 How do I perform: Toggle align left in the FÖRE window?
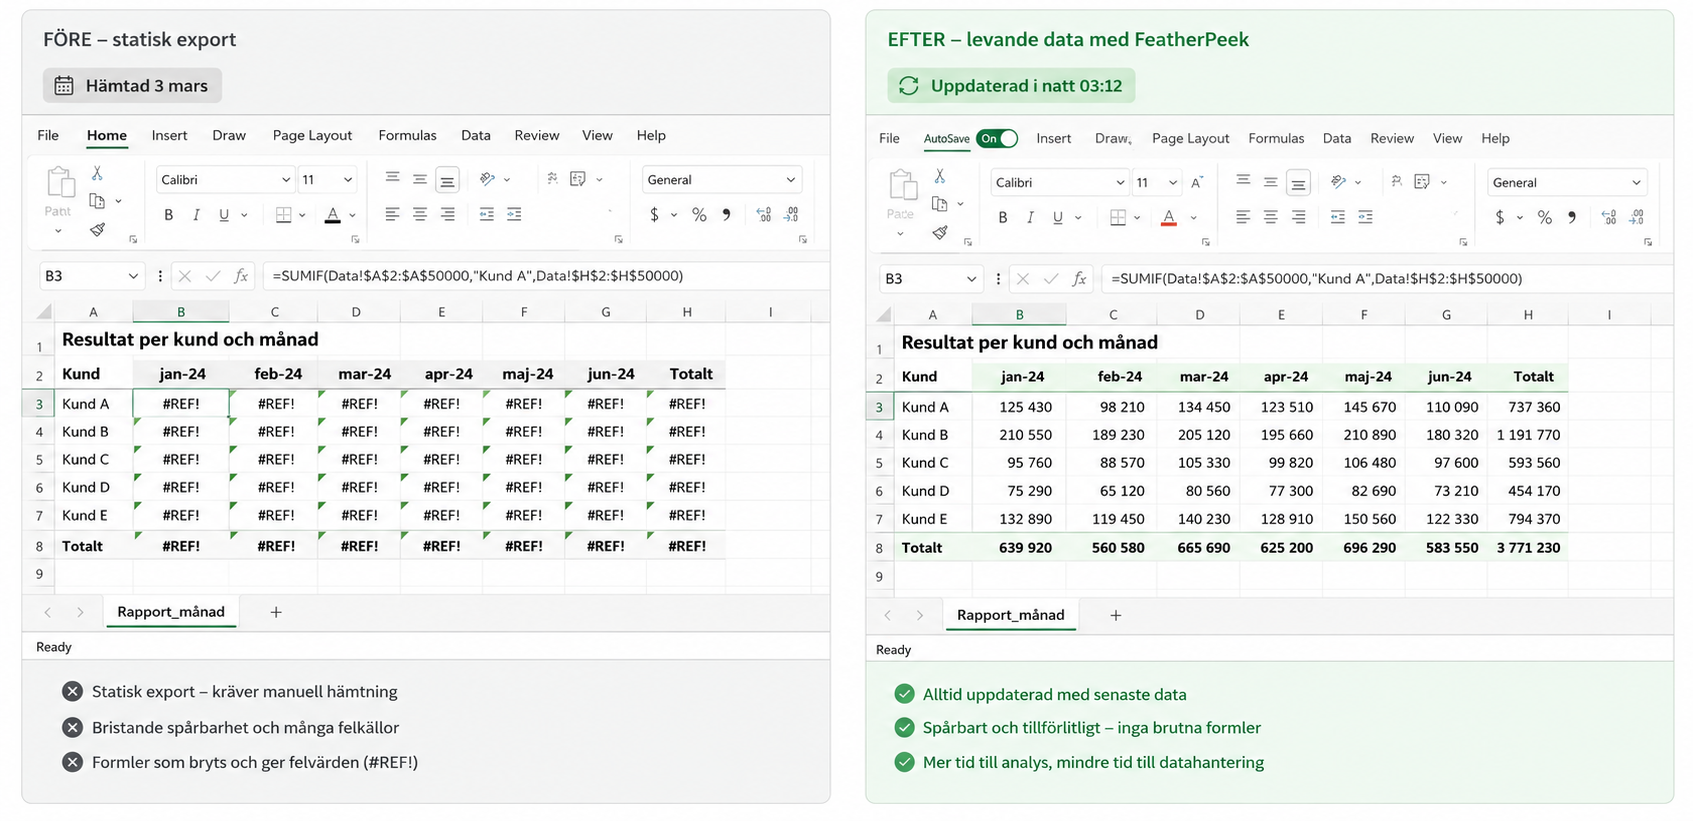(x=392, y=214)
